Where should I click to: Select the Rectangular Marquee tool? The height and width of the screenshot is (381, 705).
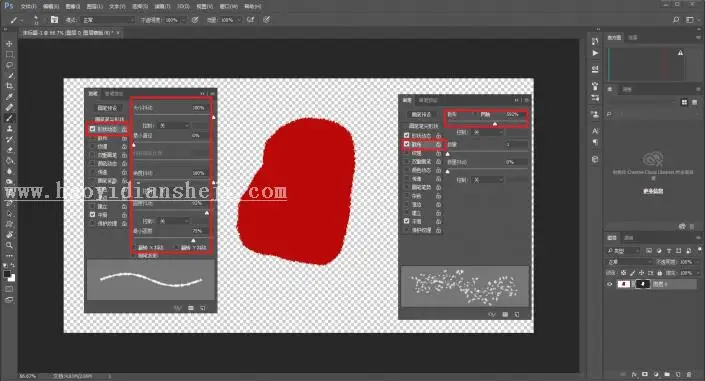tap(9, 54)
